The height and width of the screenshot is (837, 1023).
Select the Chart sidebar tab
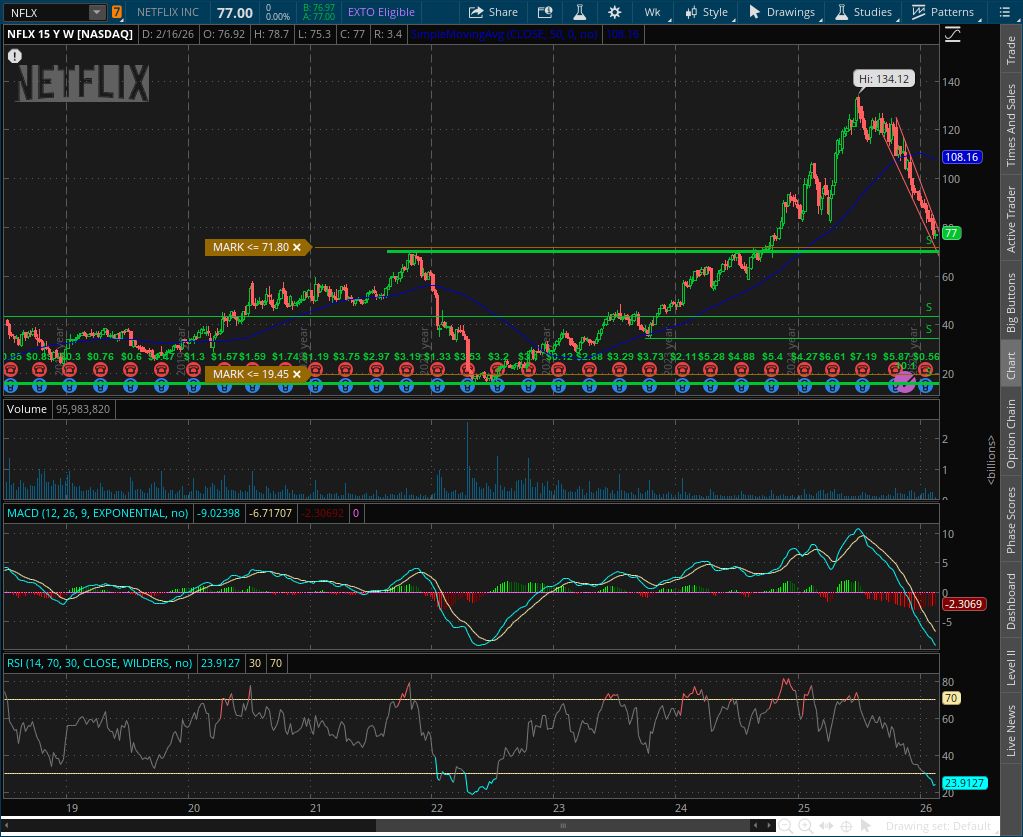click(x=1011, y=365)
